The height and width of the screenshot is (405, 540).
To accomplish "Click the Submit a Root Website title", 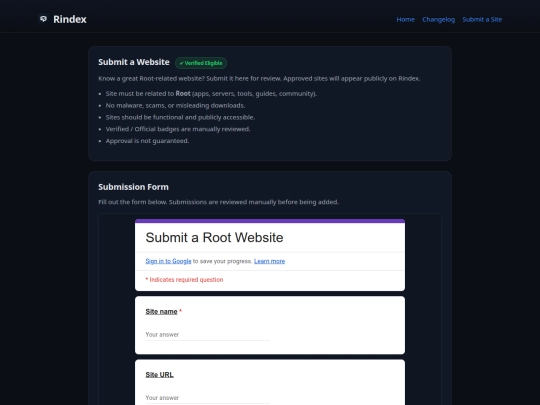I will tap(214, 238).
